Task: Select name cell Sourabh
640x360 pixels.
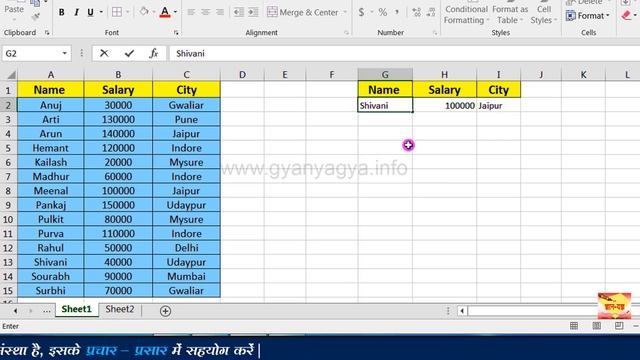Action: click(51, 277)
